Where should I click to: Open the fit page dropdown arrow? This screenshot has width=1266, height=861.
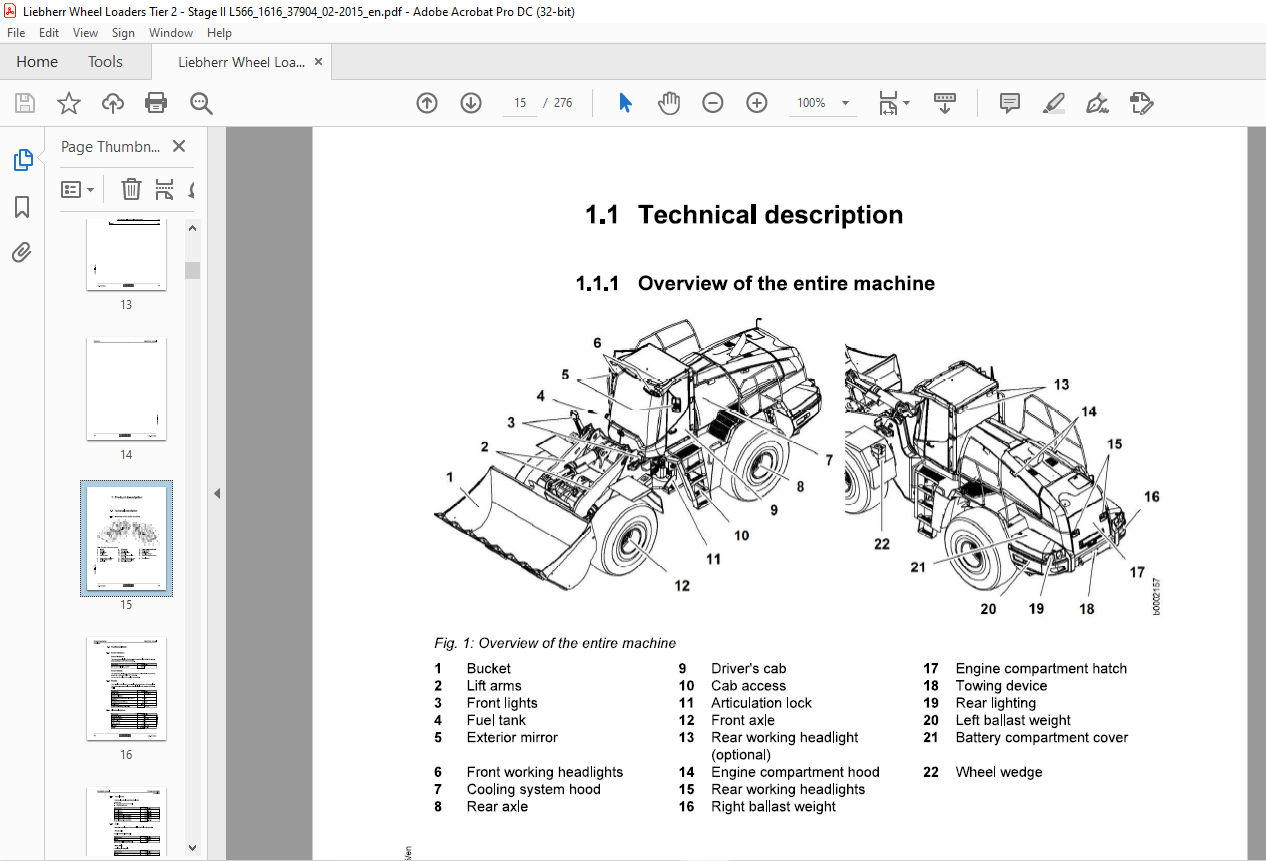click(907, 103)
